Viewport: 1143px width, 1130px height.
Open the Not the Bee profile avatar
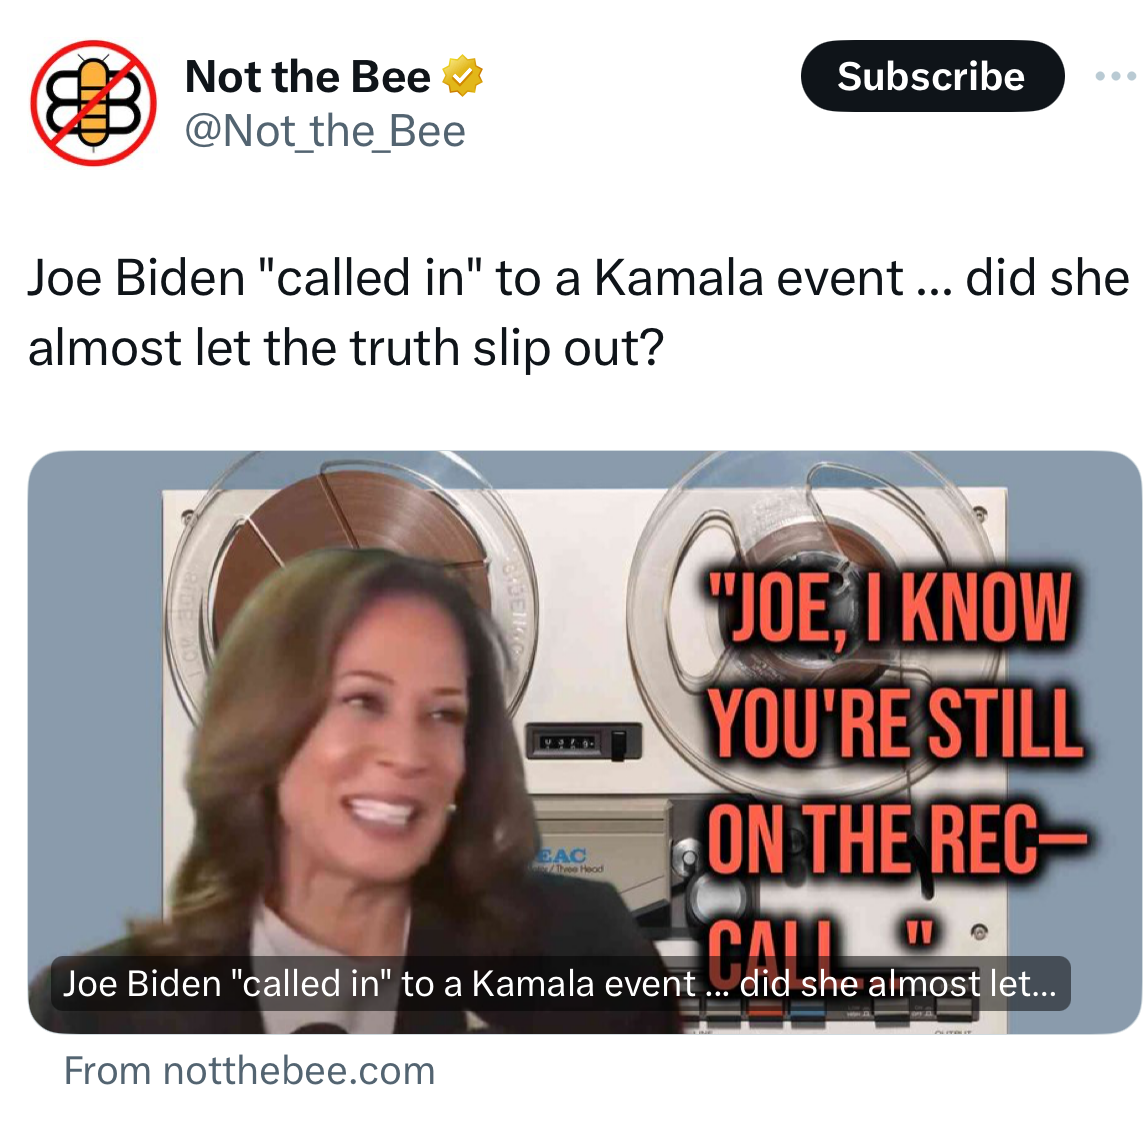click(93, 103)
